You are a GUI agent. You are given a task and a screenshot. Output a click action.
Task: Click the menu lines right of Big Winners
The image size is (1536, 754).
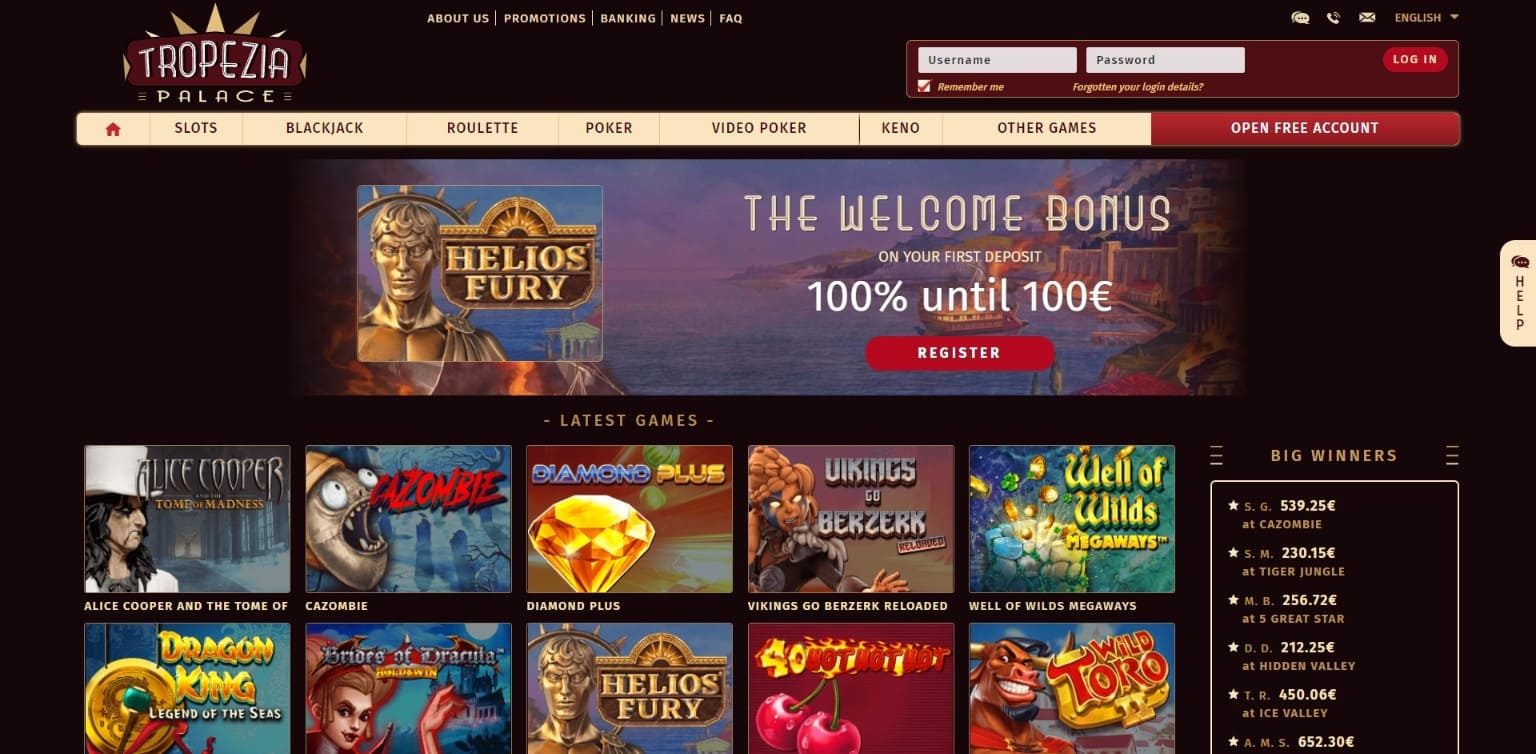(x=1452, y=455)
